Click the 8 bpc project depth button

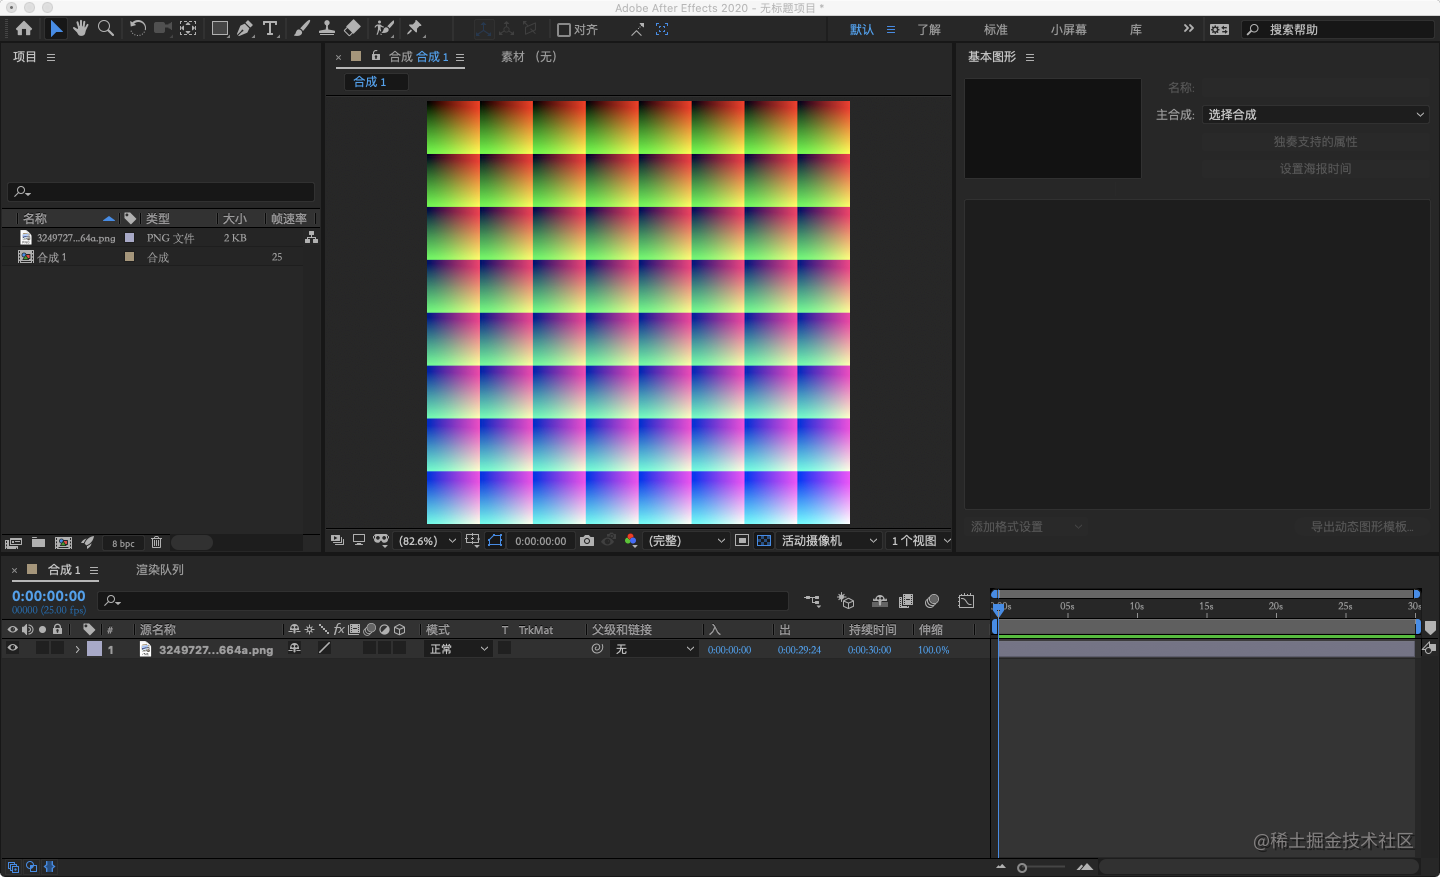point(122,542)
